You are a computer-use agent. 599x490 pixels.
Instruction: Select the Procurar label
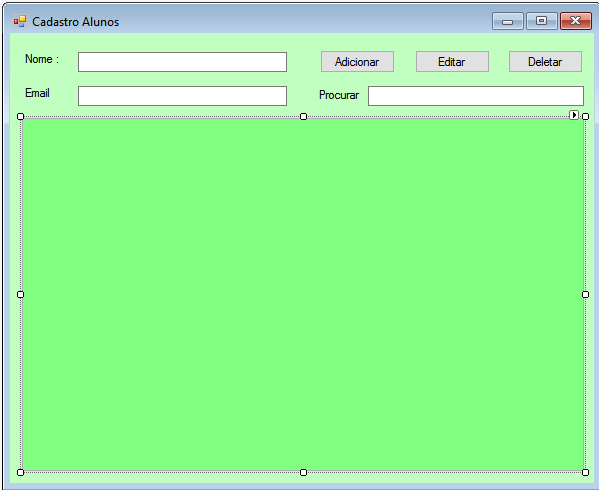(339, 95)
